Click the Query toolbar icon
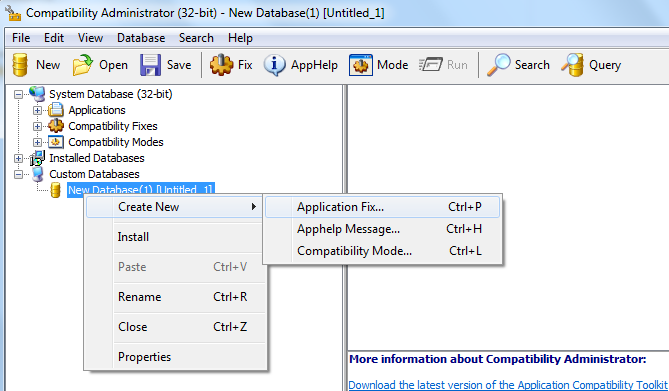669x391 pixels. (572, 65)
